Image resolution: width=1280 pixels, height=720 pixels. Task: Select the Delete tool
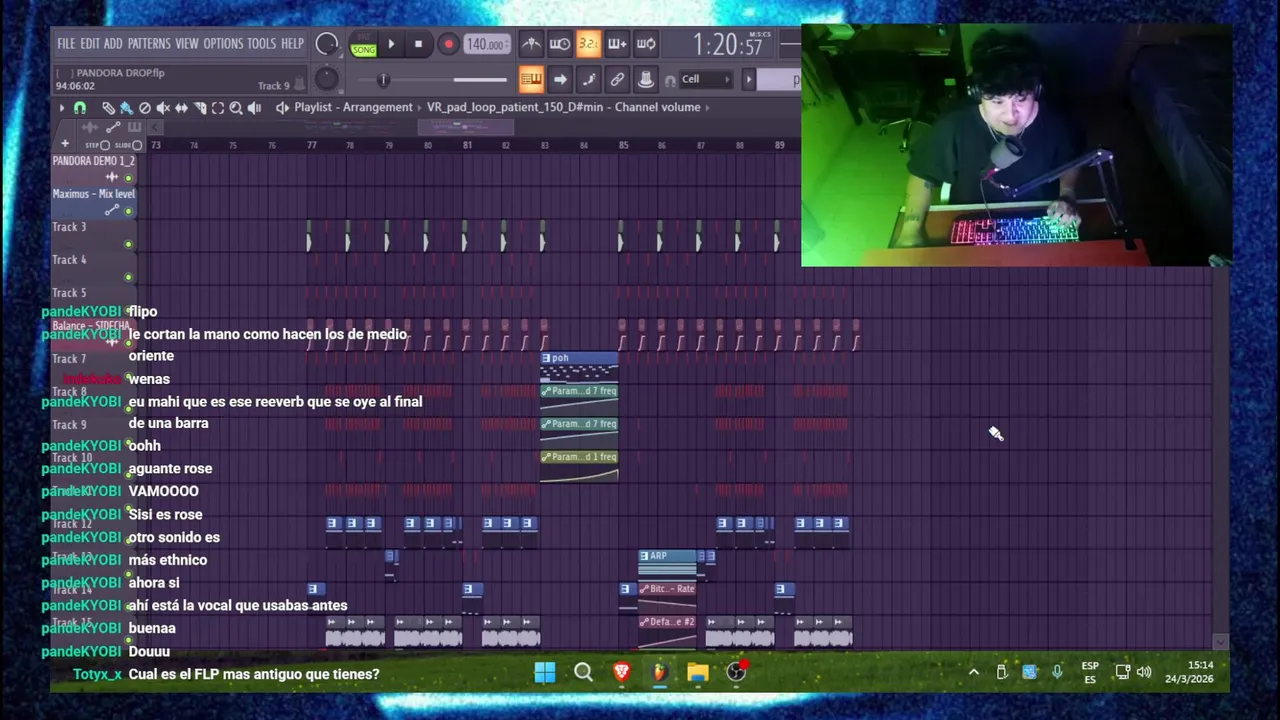click(x=145, y=108)
